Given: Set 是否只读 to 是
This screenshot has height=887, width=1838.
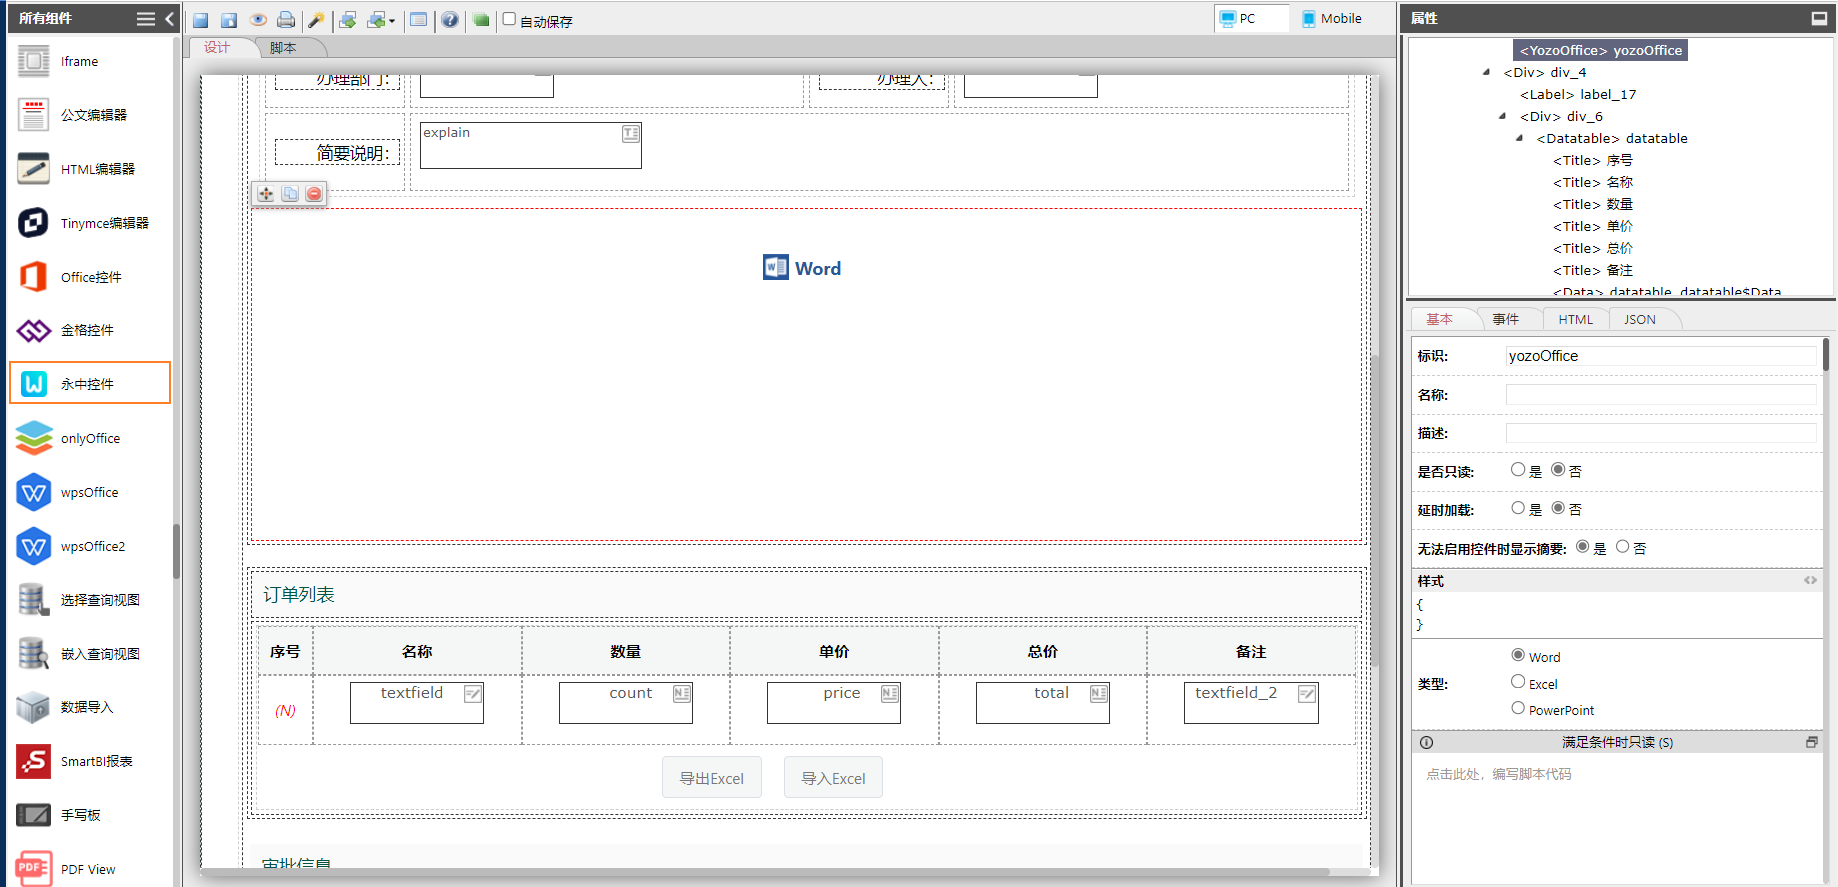Looking at the screenshot, I should (x=1518, y=470).
